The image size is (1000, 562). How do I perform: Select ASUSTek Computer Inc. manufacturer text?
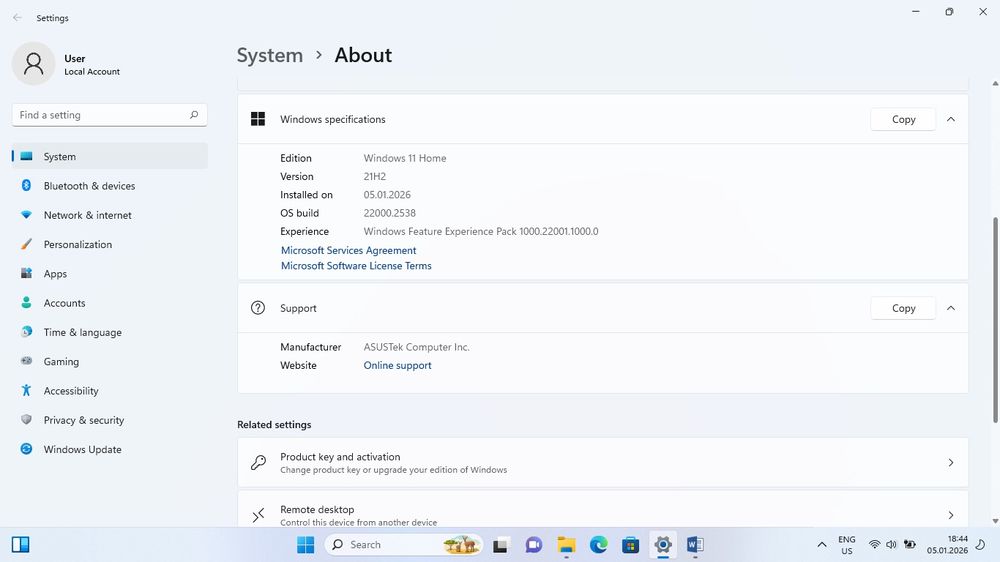(416, 347)
